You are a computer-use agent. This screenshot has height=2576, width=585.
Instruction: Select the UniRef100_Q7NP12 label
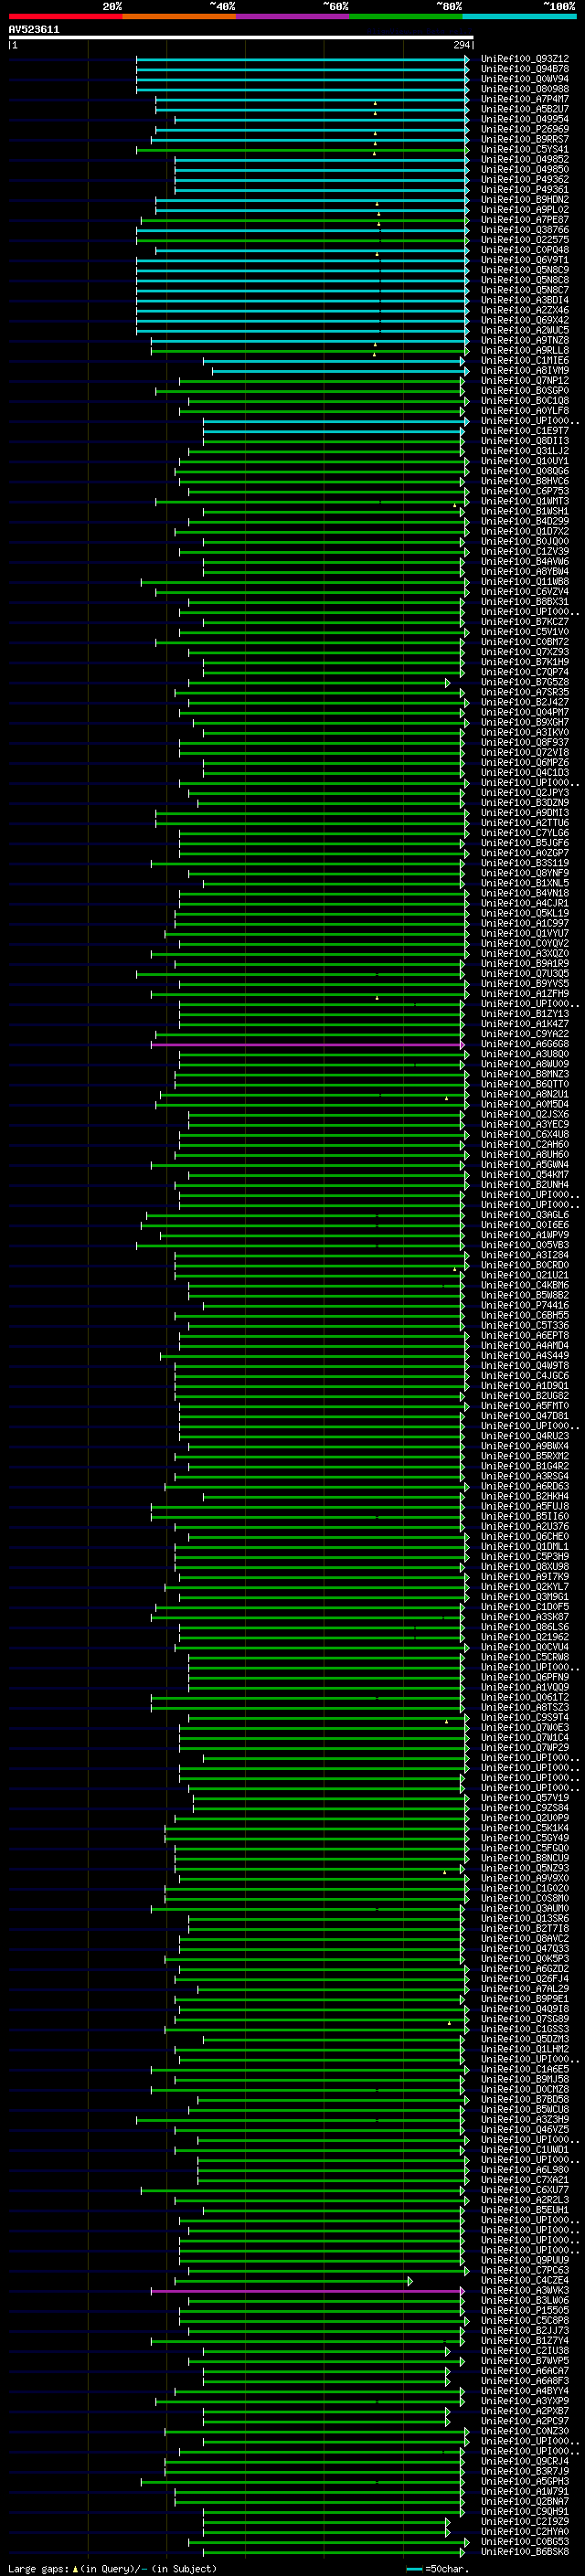tap(525, 381)
